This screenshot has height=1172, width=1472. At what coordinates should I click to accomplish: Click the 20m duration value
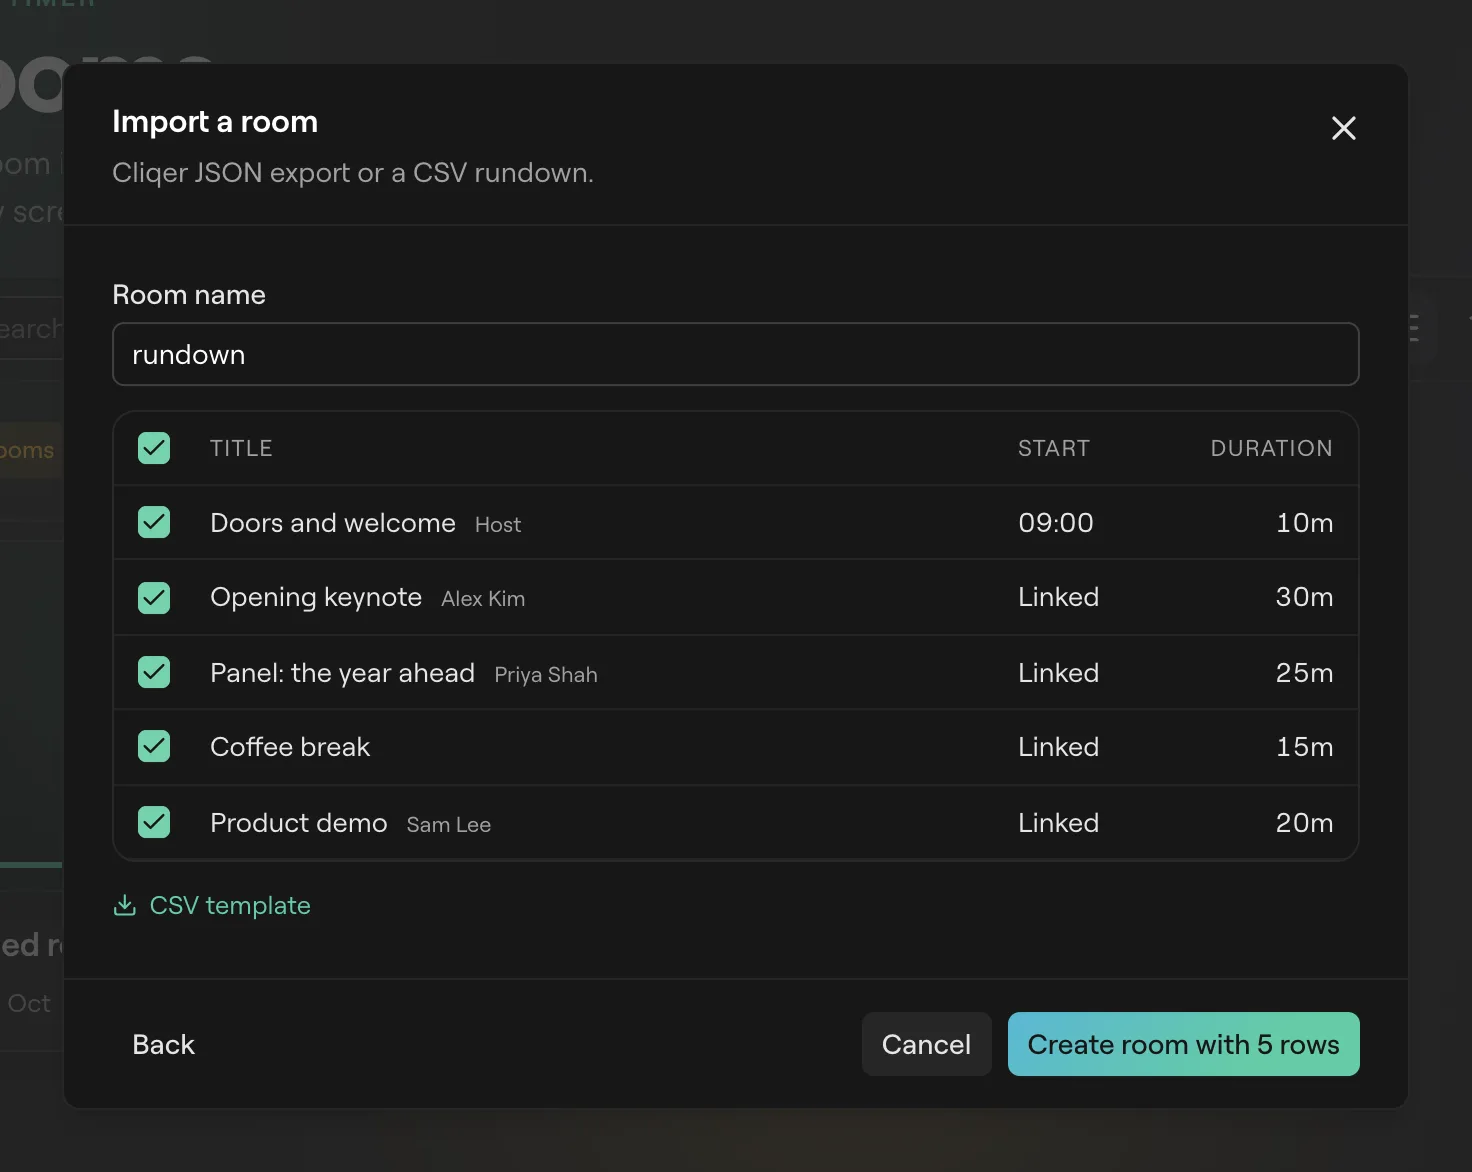point(1304,823)
